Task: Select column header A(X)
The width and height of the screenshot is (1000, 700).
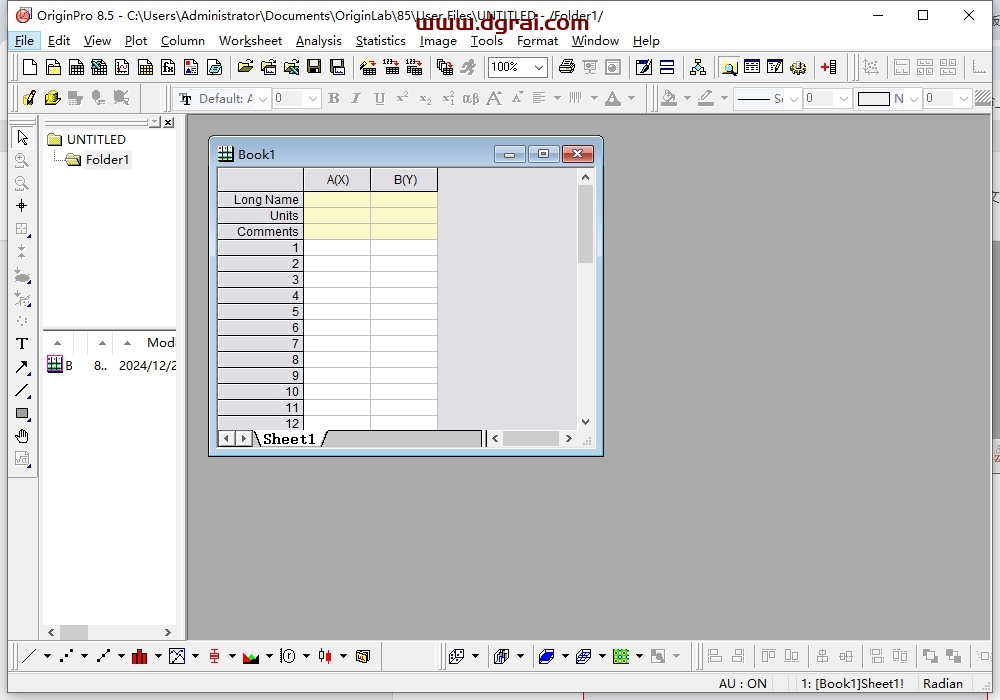Action: (x=337, y=180)
